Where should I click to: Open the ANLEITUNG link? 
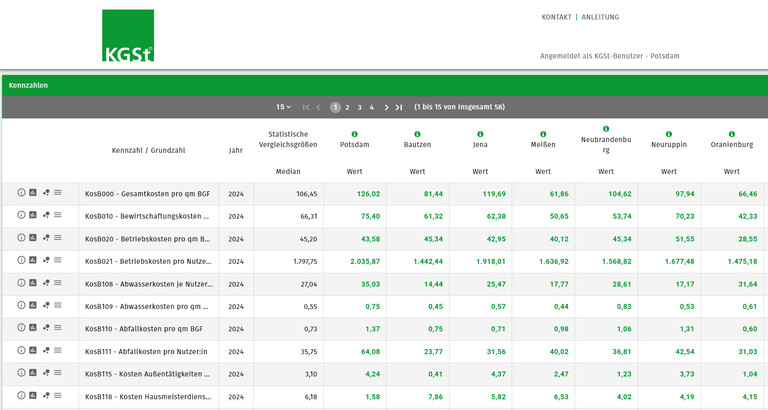600,17
